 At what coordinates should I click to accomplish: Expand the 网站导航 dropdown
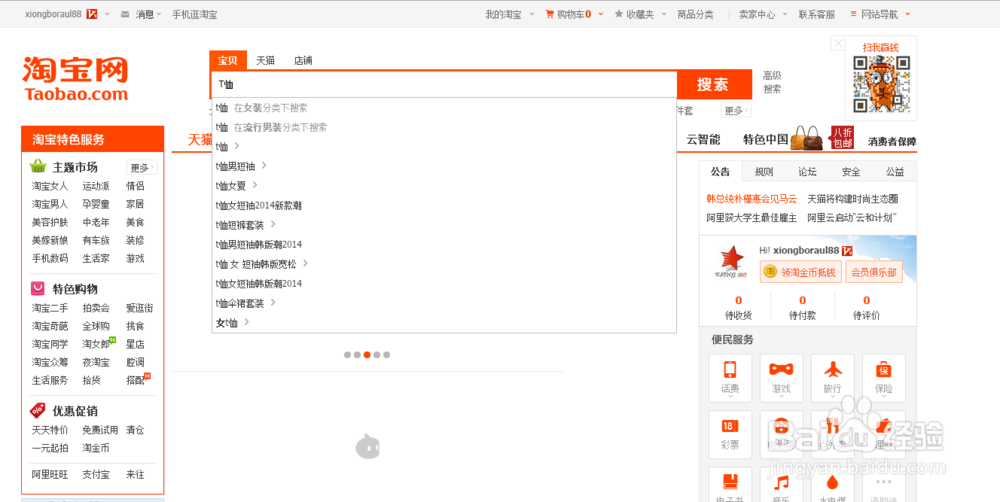(908, 14)
